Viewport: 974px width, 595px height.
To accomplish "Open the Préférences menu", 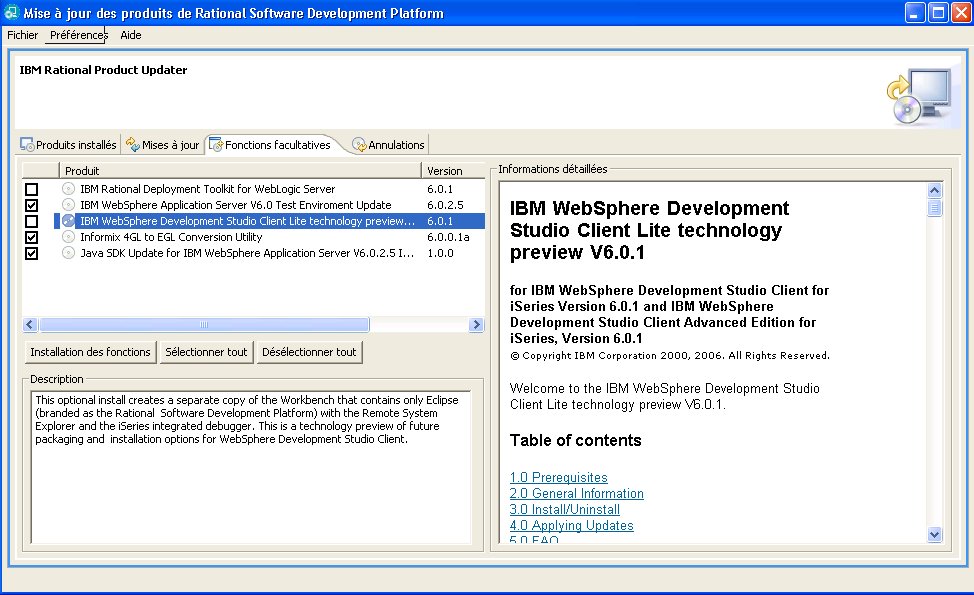I will [x=79, y=35].
